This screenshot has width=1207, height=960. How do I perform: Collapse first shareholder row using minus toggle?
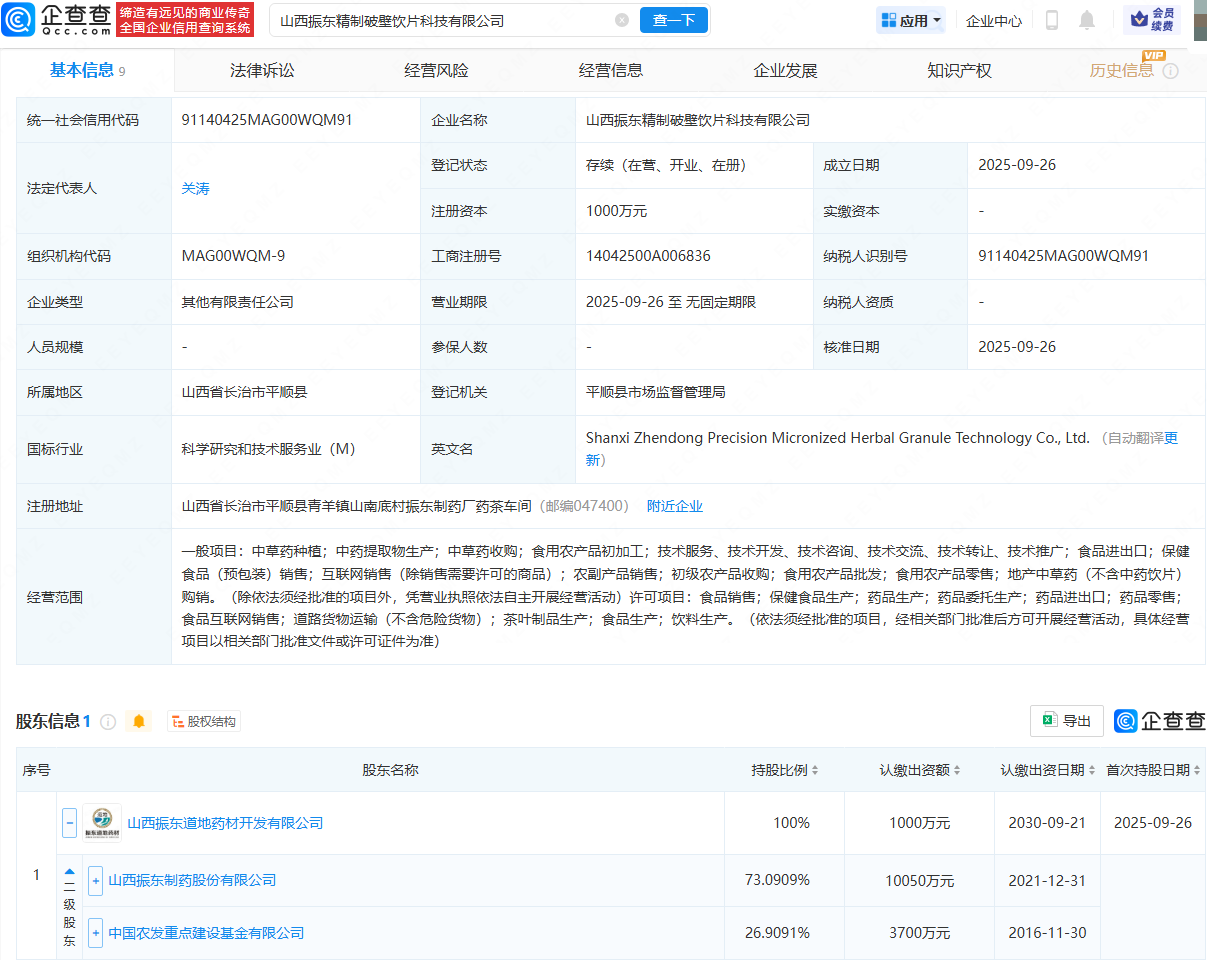[69, 823]
